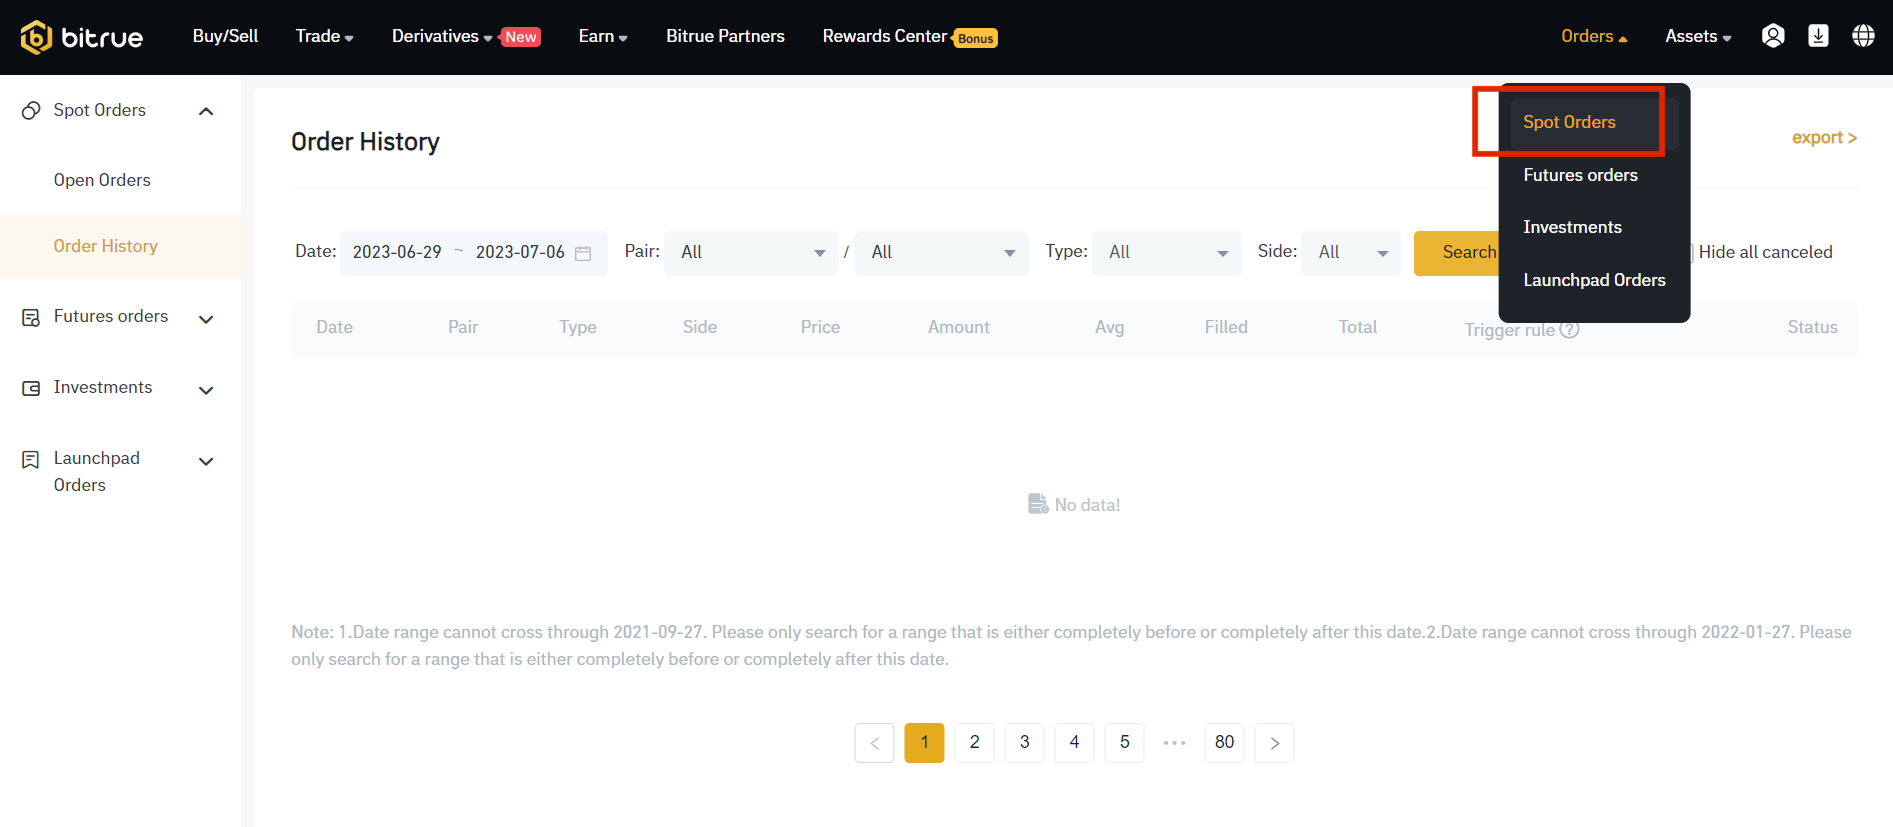This screenshot has height=827, width=1893.
Task: Click the Bonus badge on Rewards Center
Action: 975,38
